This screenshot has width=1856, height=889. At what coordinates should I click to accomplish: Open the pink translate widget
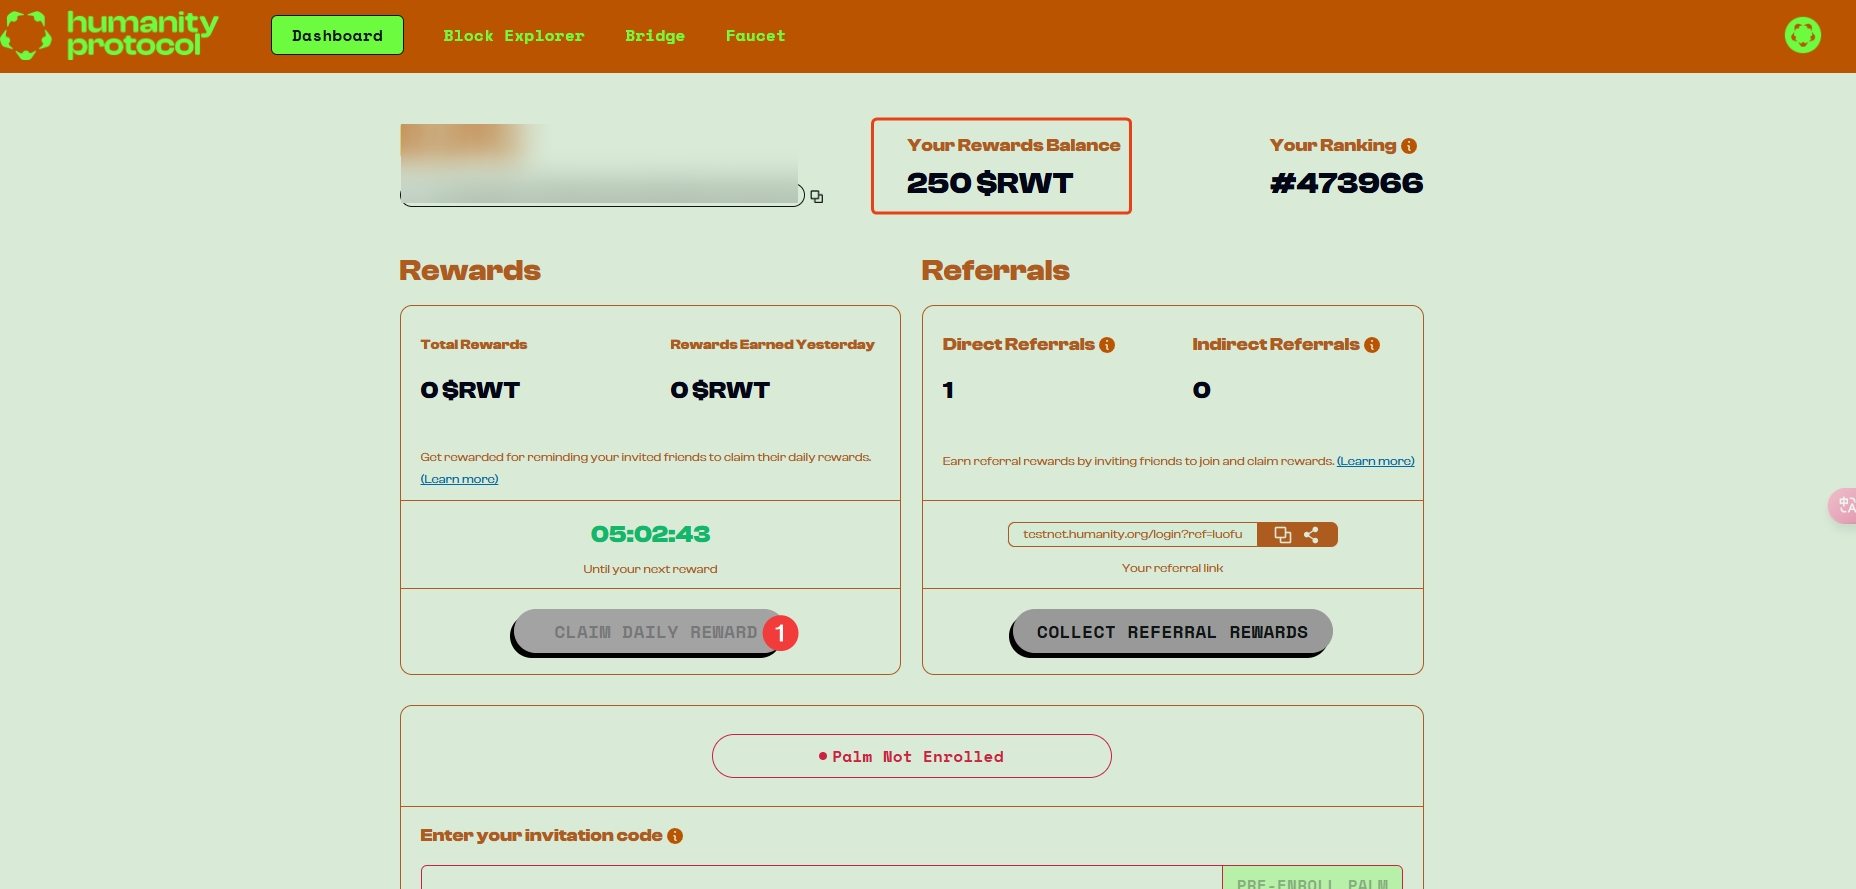pos(1844,506)
